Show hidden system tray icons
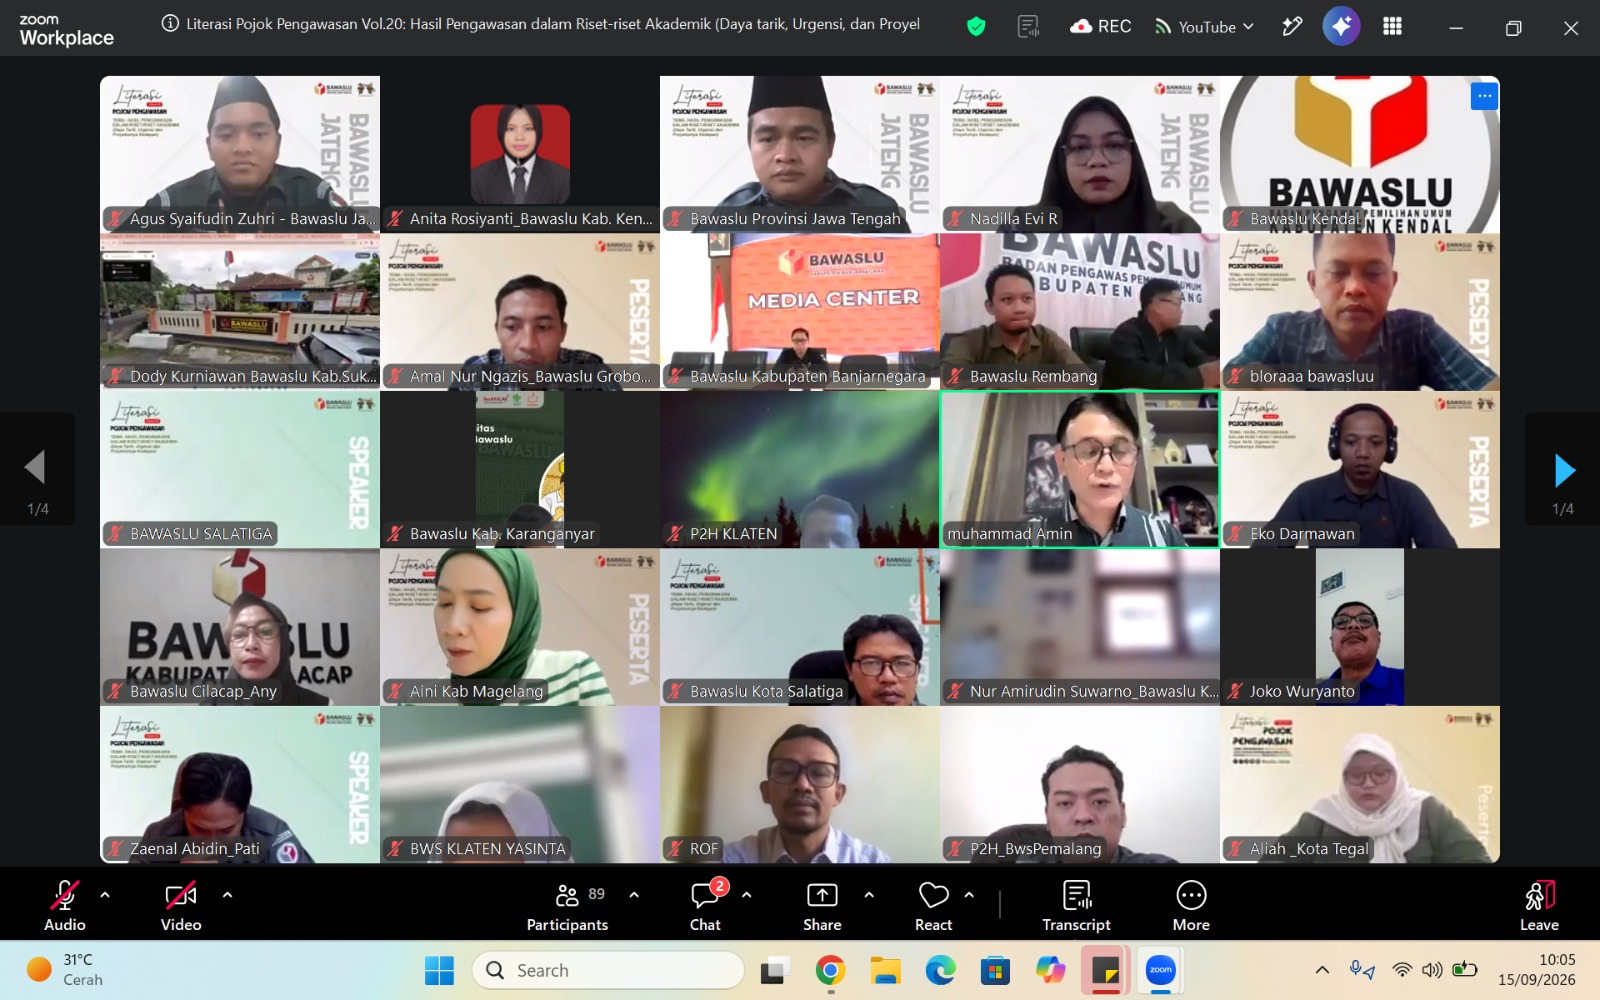 1322,970
